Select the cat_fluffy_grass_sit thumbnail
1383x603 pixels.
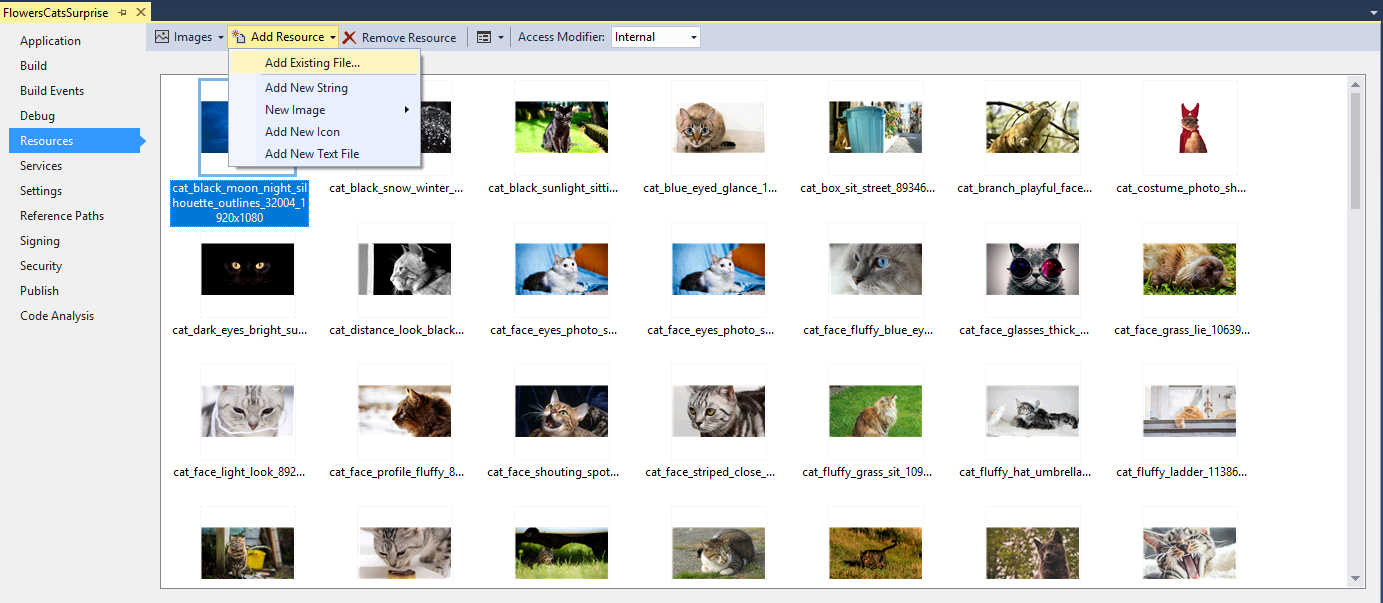875,411
